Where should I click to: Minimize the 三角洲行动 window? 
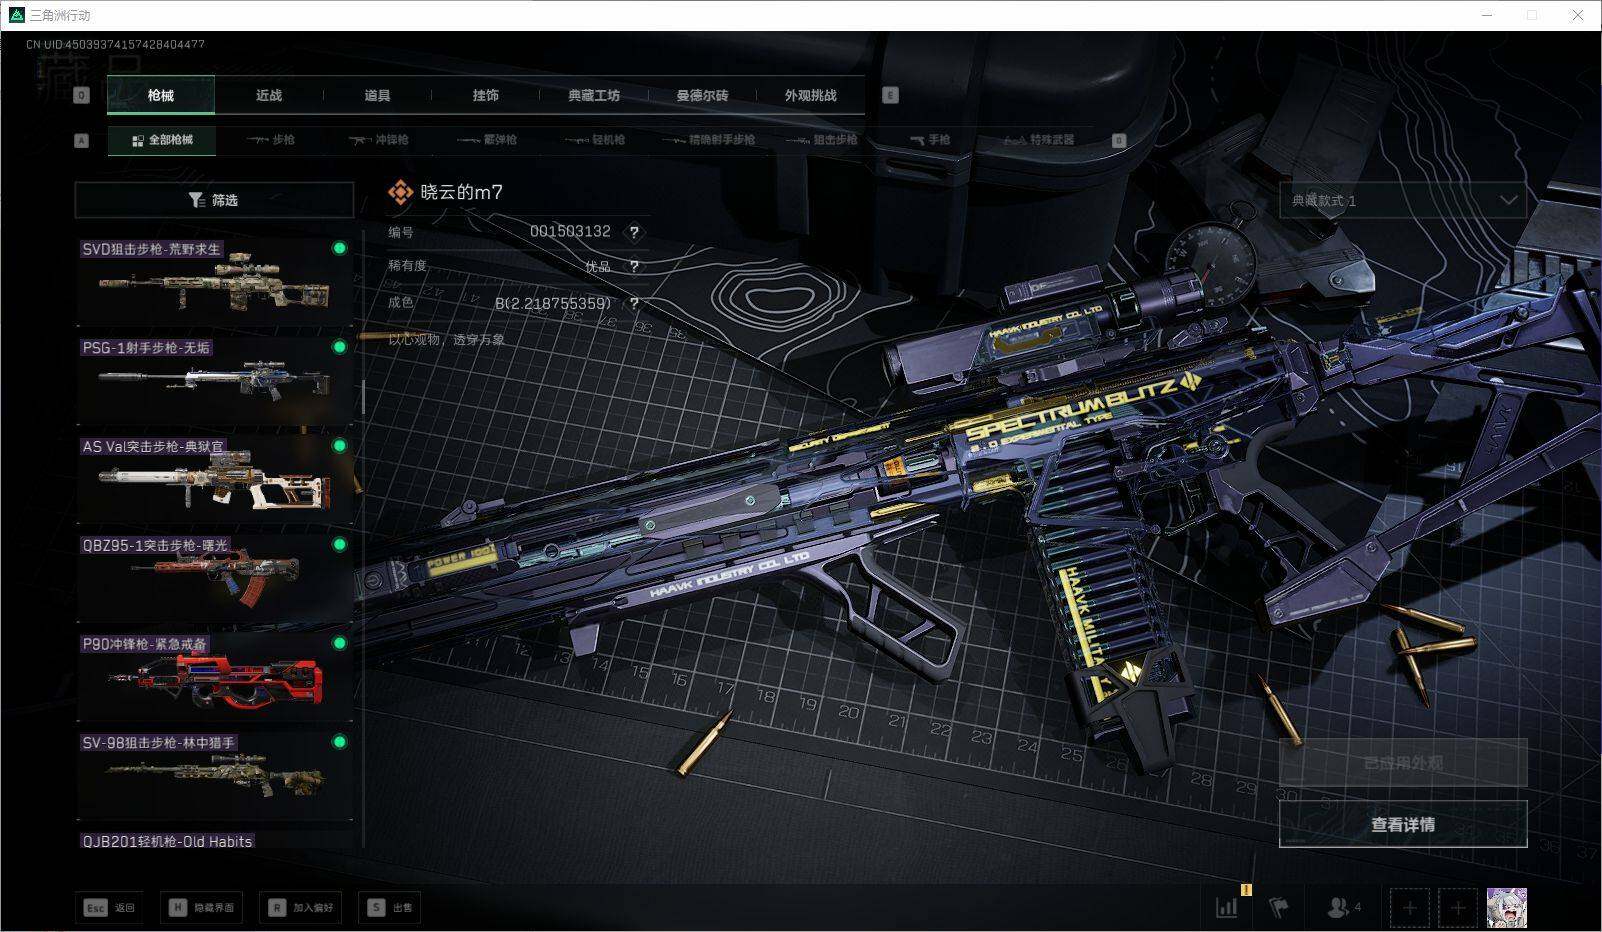coord(1488,15)
